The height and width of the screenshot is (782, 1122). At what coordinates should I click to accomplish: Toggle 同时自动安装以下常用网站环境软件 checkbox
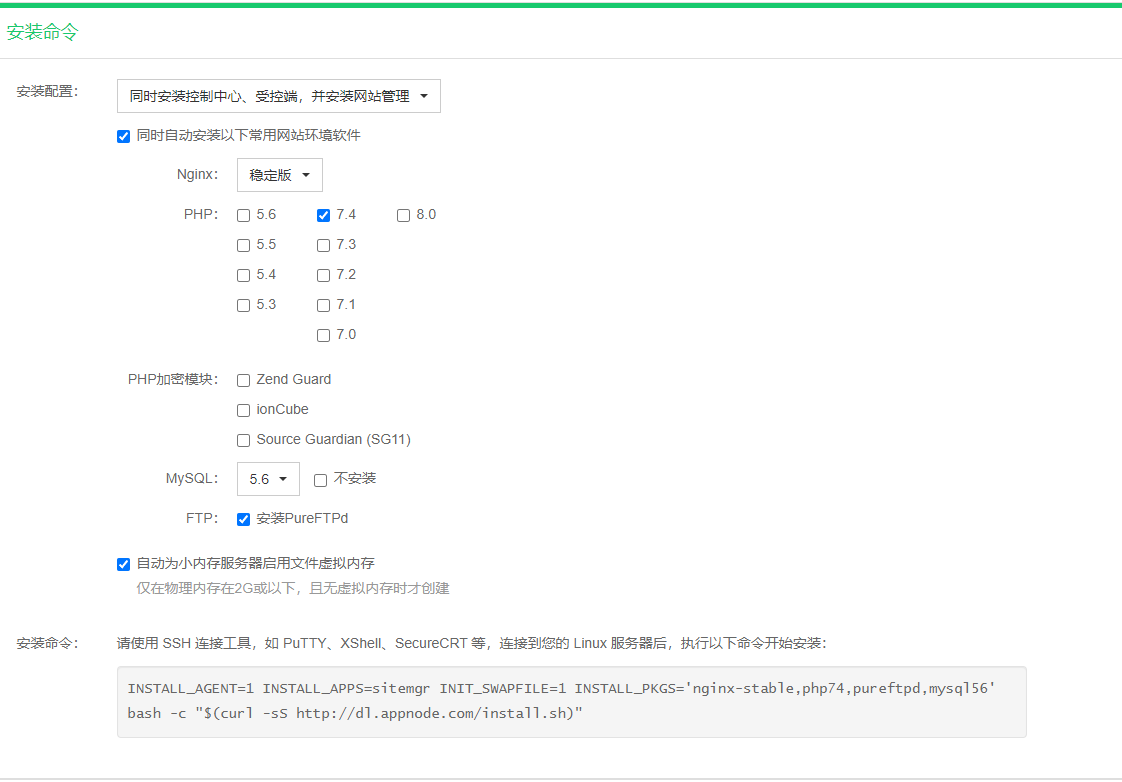(x=124, y=136)
